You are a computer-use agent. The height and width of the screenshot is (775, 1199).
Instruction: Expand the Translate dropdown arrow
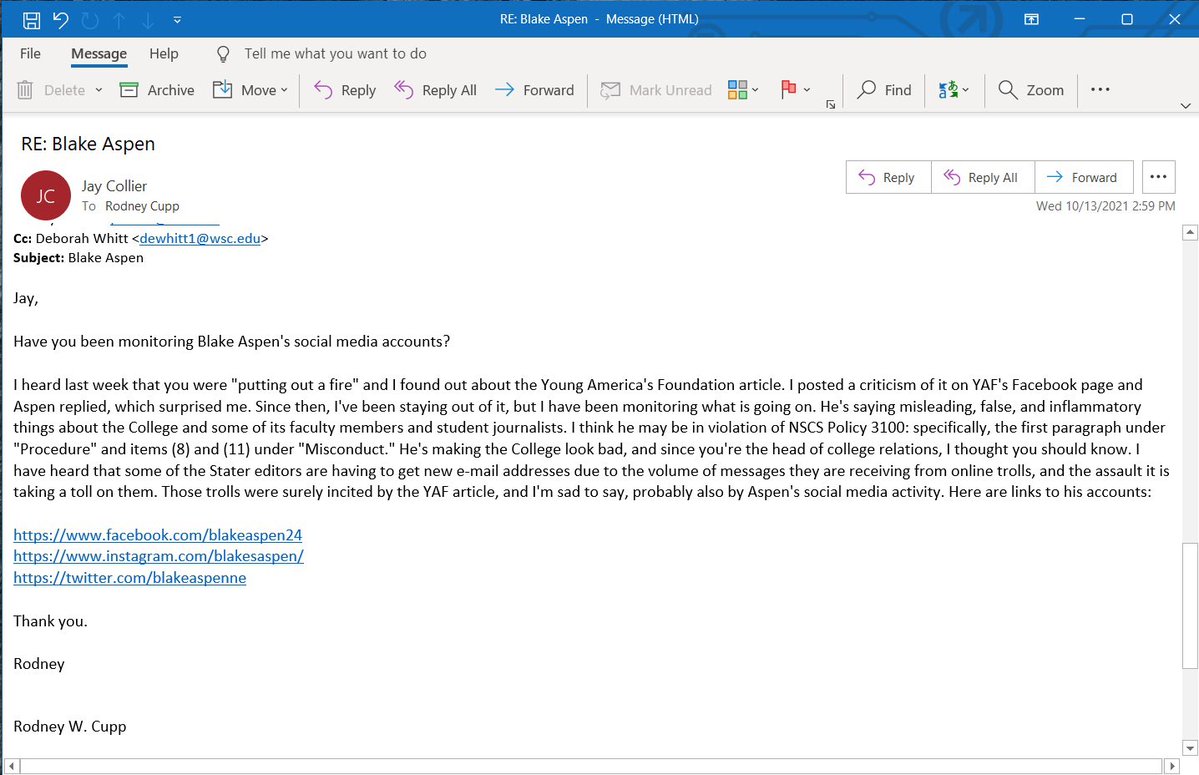point(966,90)
